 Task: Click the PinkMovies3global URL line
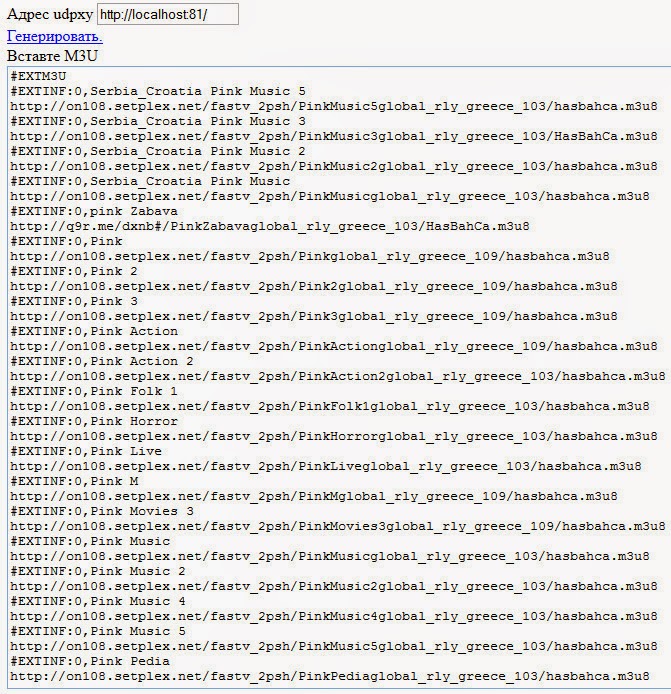(x=338, y=526)
